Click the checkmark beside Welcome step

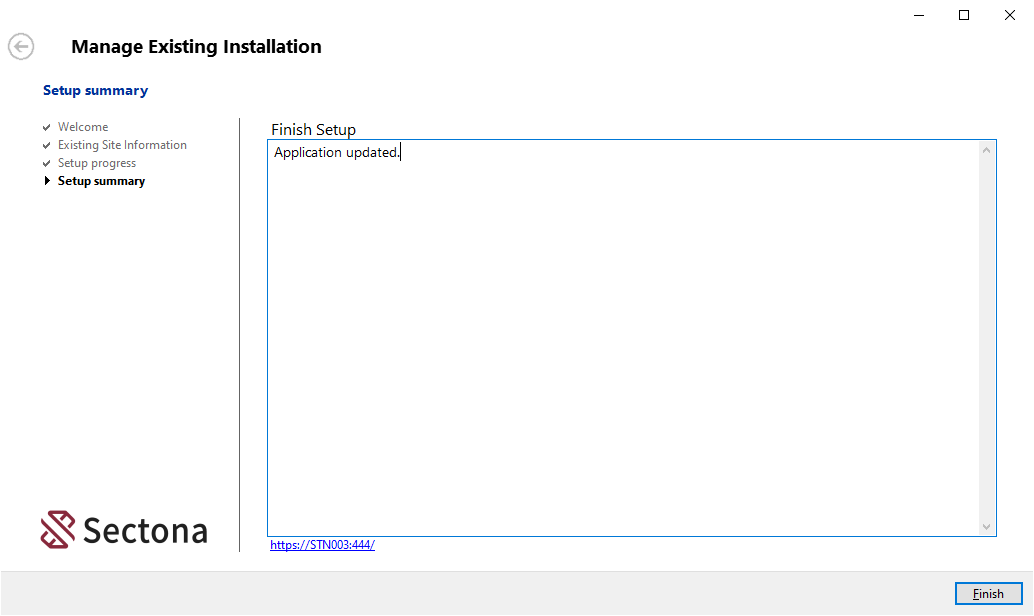(46, 128)
